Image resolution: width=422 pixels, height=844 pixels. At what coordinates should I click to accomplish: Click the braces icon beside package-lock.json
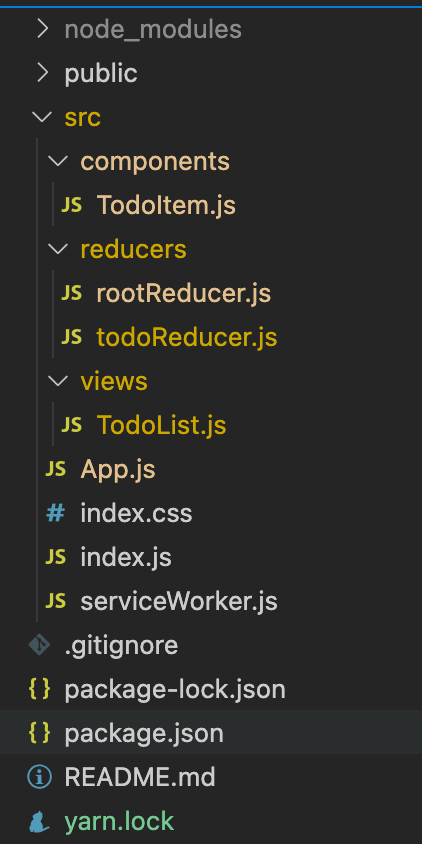39,690
